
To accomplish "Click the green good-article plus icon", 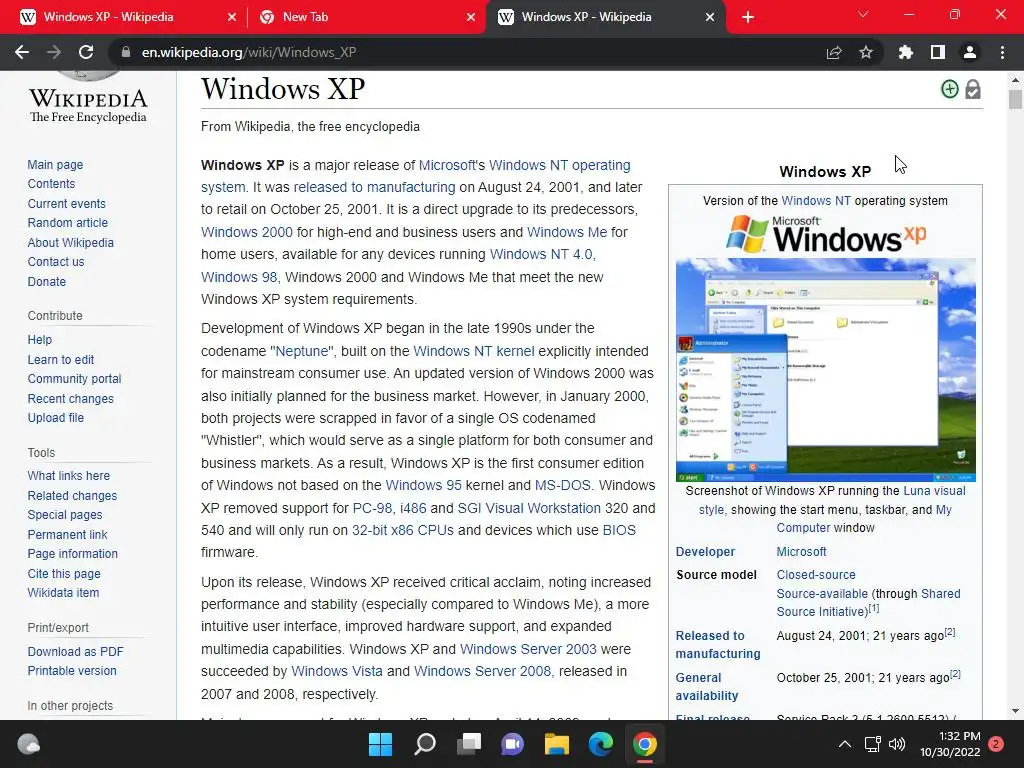I will (950, 89).
